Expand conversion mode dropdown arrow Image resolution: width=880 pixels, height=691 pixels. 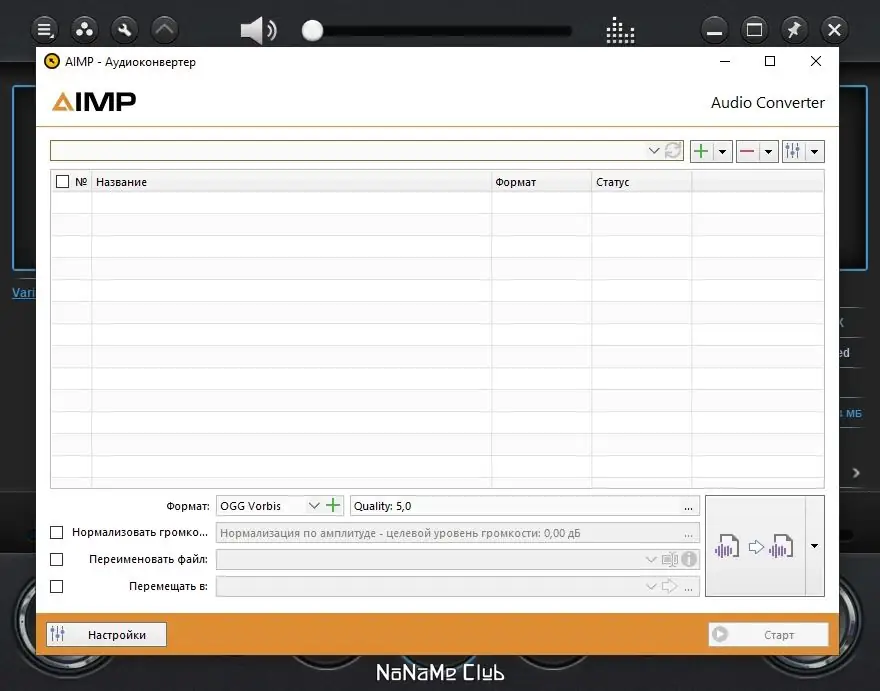814,546
